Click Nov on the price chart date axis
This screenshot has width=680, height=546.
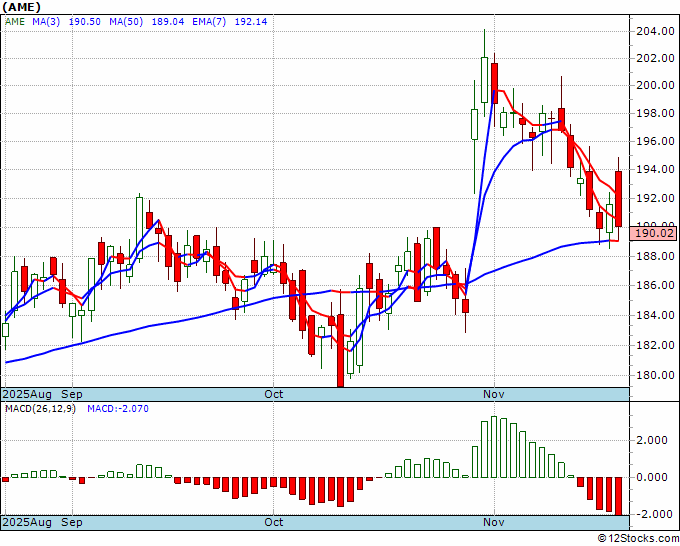coord(494,394)
